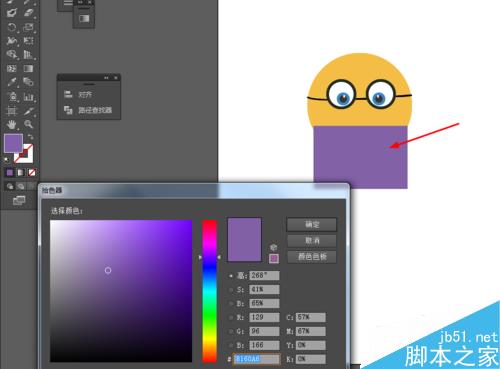Screen dimensions: 500x369
Task: Open 颜色色板 color swatches button
Action: (x=312, y=257)
